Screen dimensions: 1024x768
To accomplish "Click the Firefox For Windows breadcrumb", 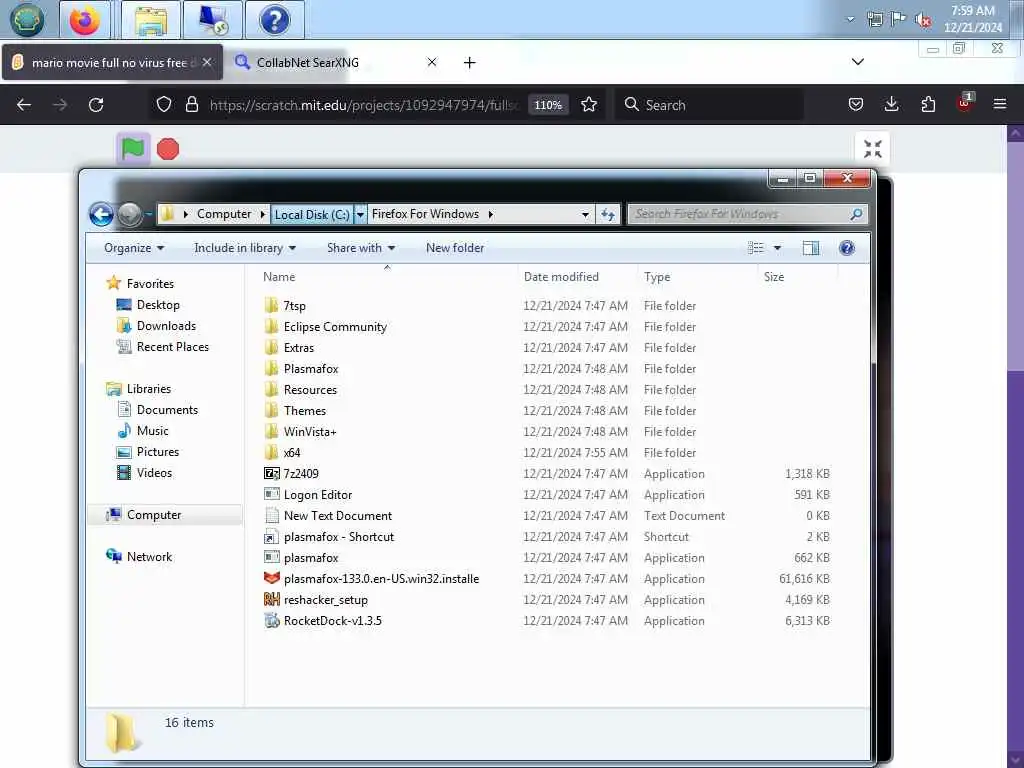I will pyautogui.click(x=425, y=214).
